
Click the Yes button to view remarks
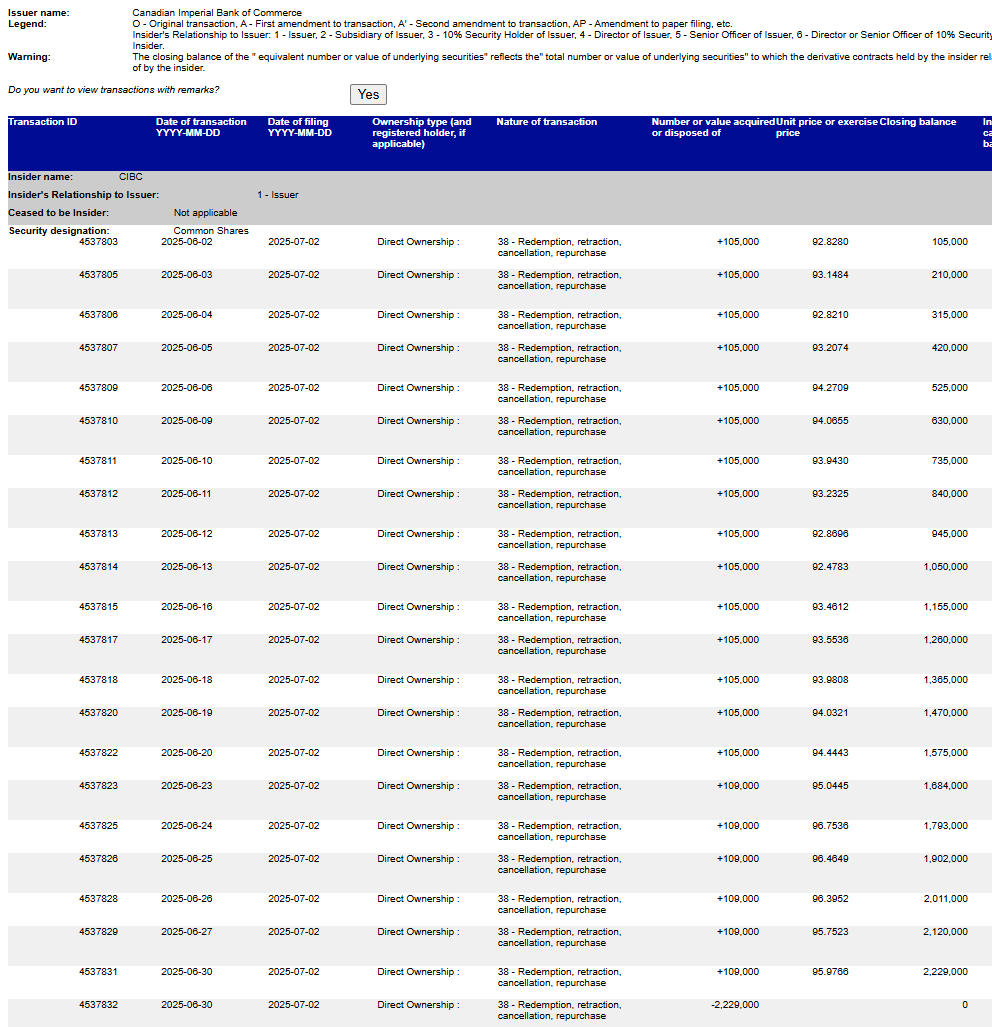(x=368, y=94)
